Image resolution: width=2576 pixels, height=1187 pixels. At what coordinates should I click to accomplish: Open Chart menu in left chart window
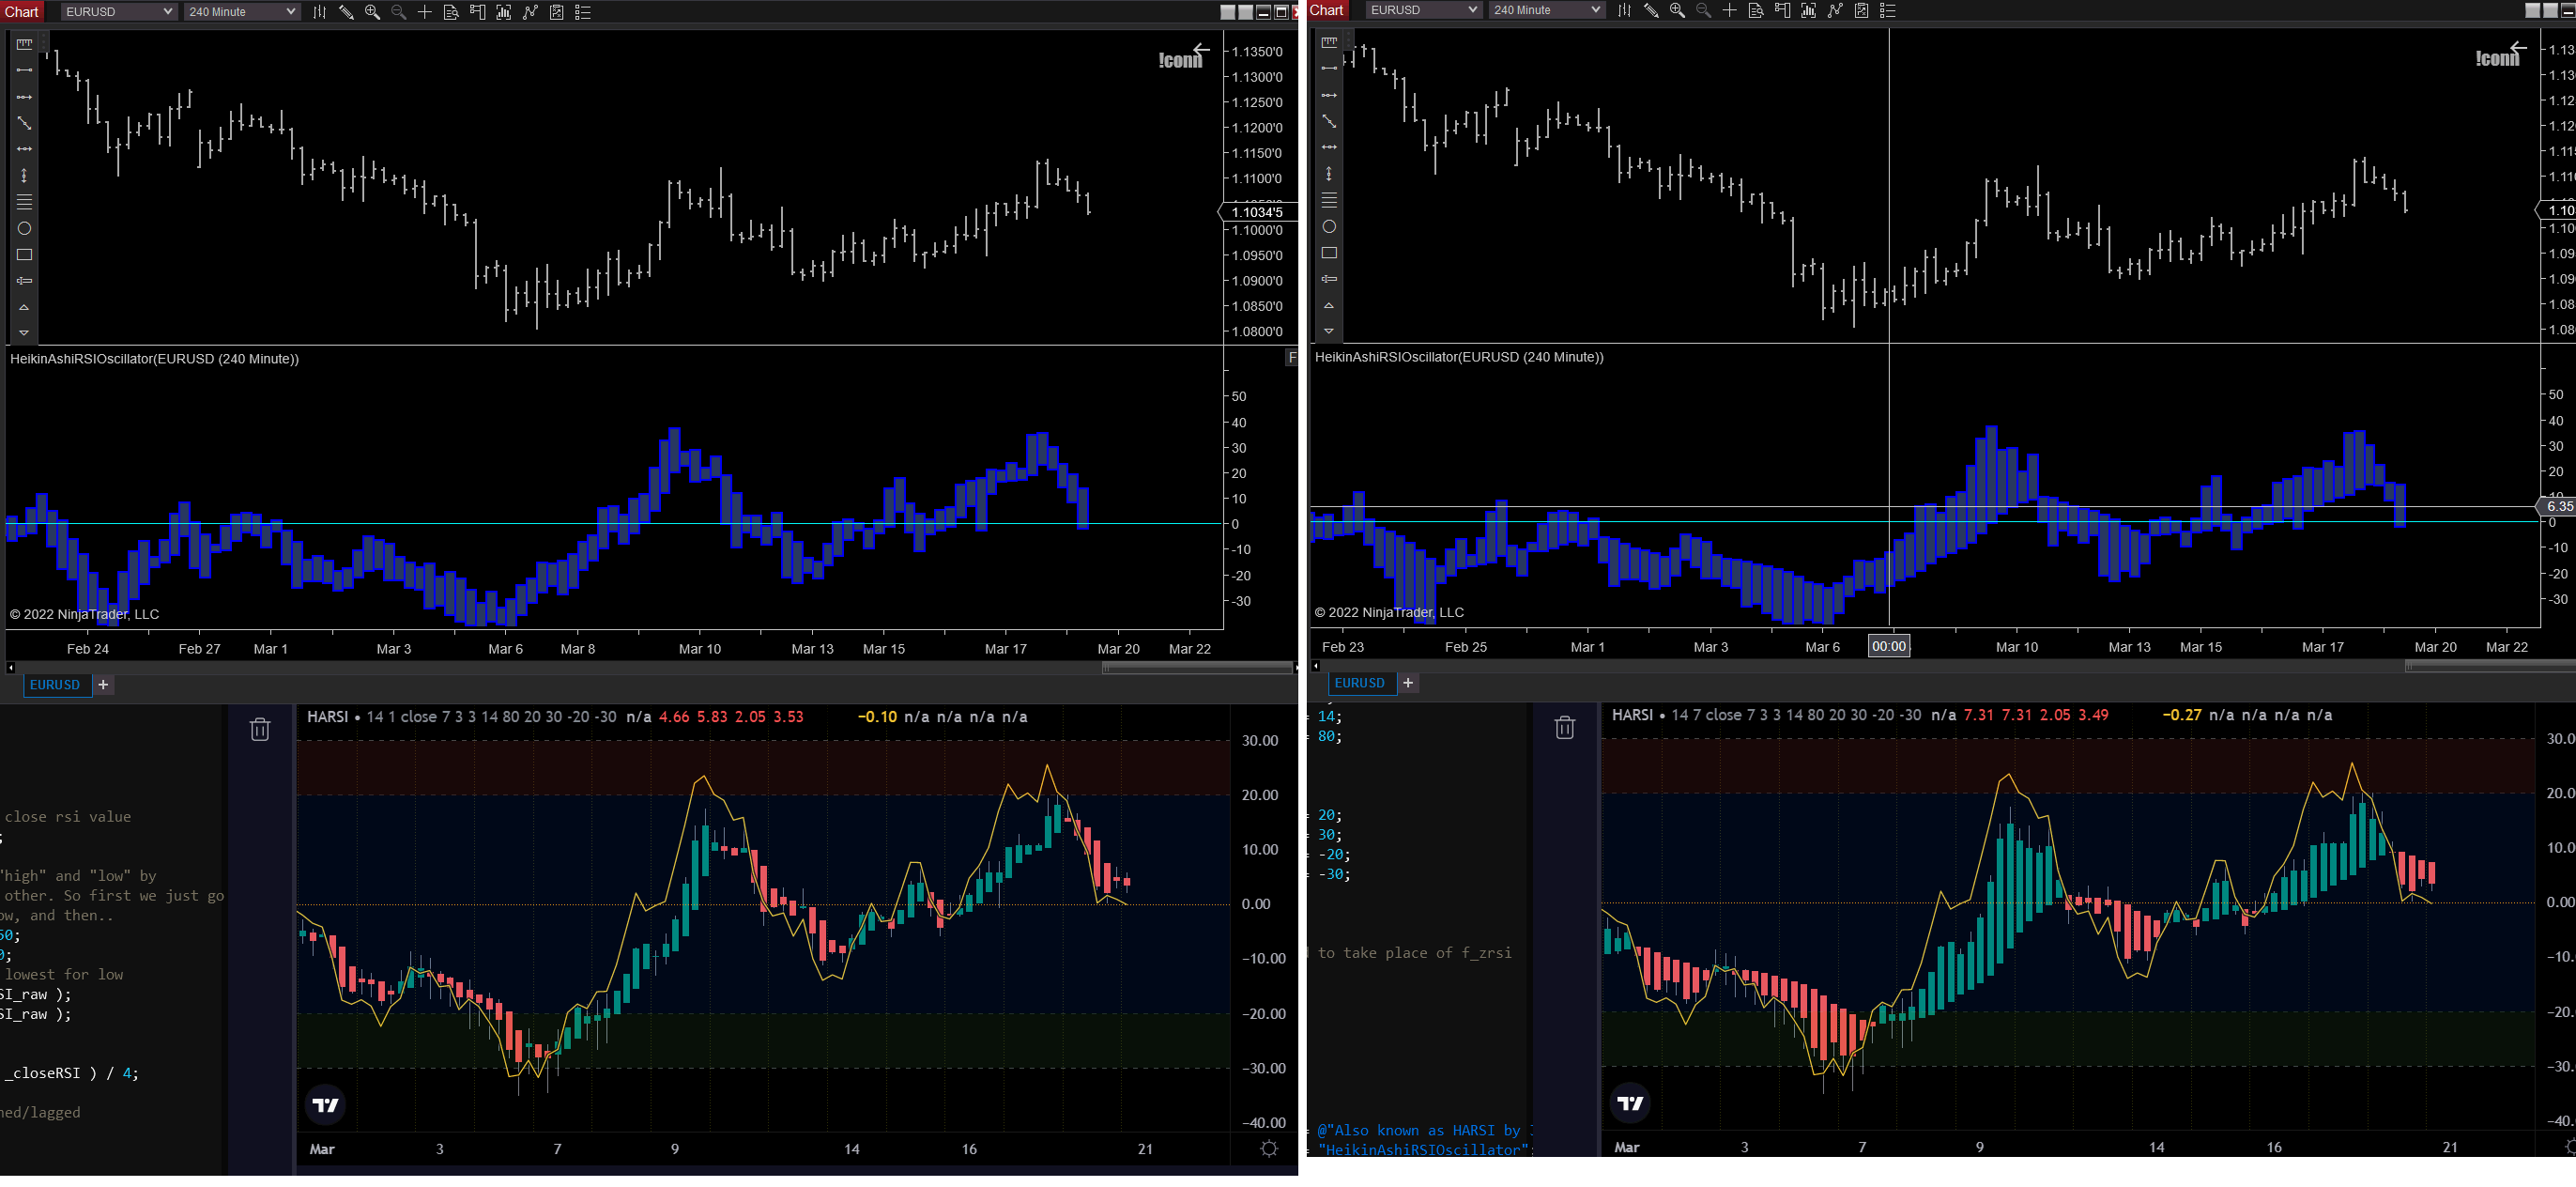(22, 12)
